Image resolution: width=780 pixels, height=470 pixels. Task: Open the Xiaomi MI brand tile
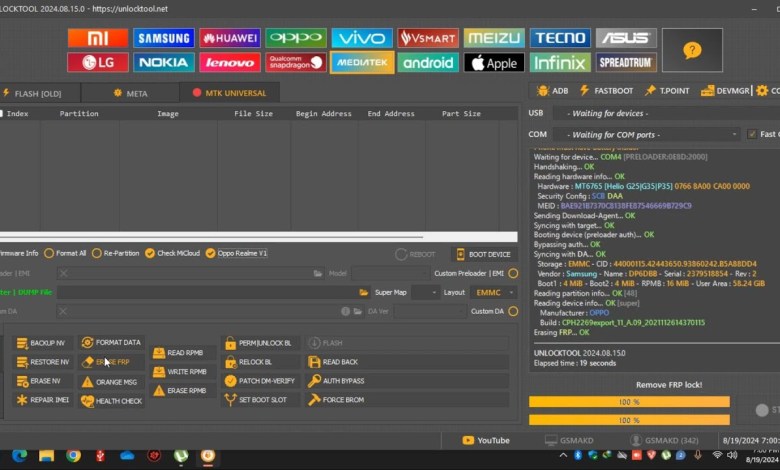pos(98,38)
